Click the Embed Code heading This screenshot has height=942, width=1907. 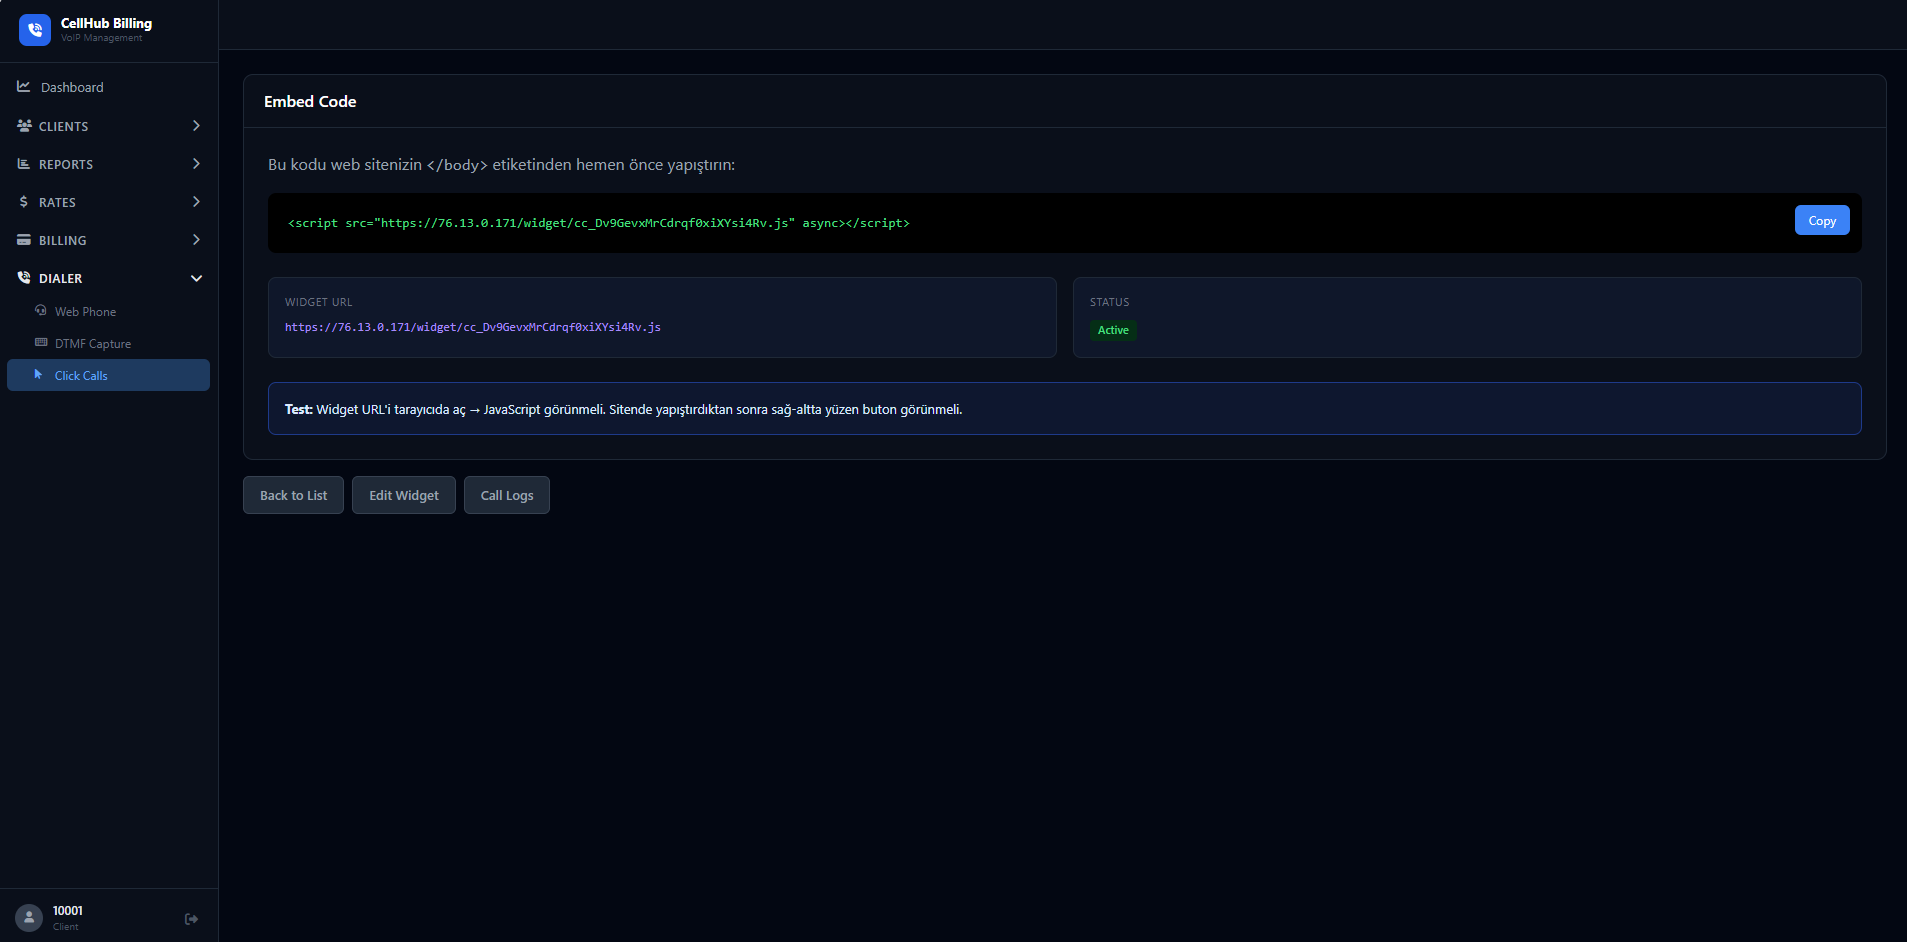(310, 101)
